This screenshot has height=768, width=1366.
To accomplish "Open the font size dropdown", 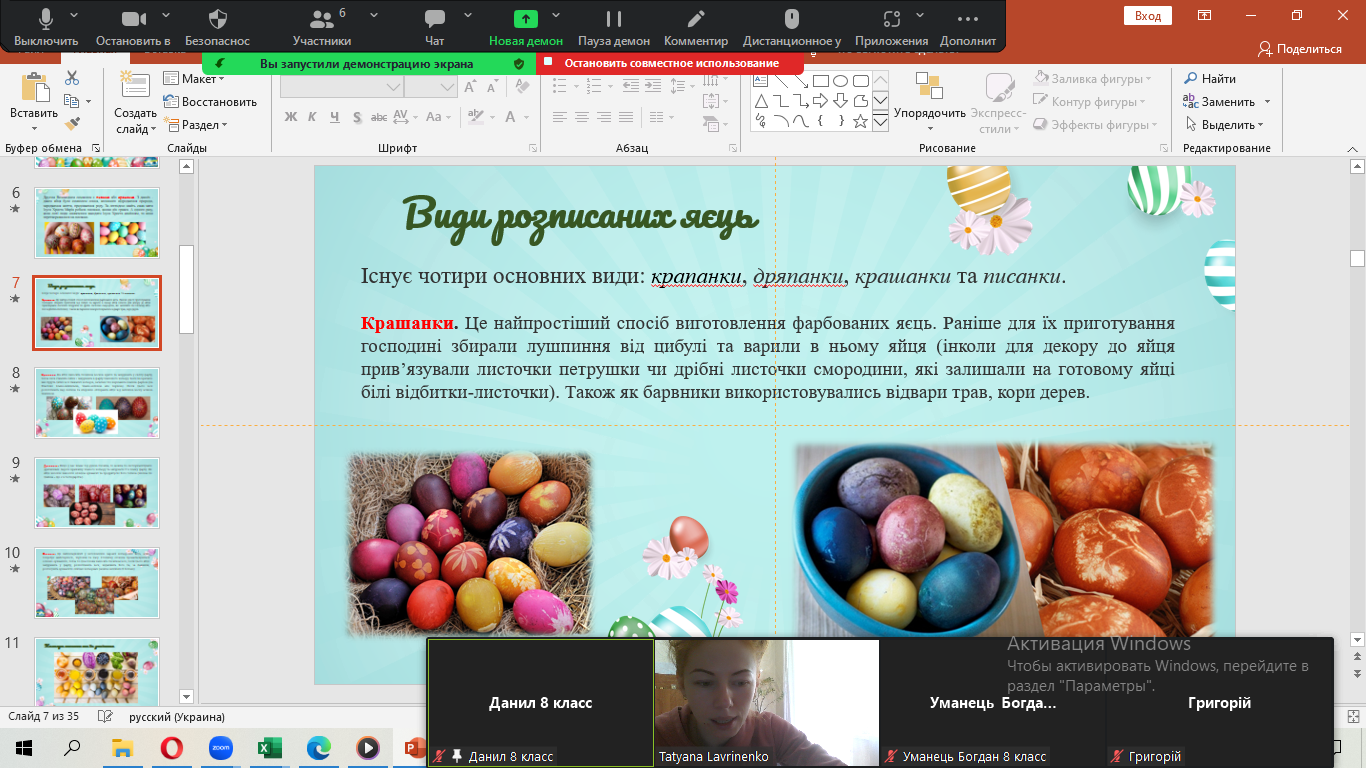I will pos(447,87).
